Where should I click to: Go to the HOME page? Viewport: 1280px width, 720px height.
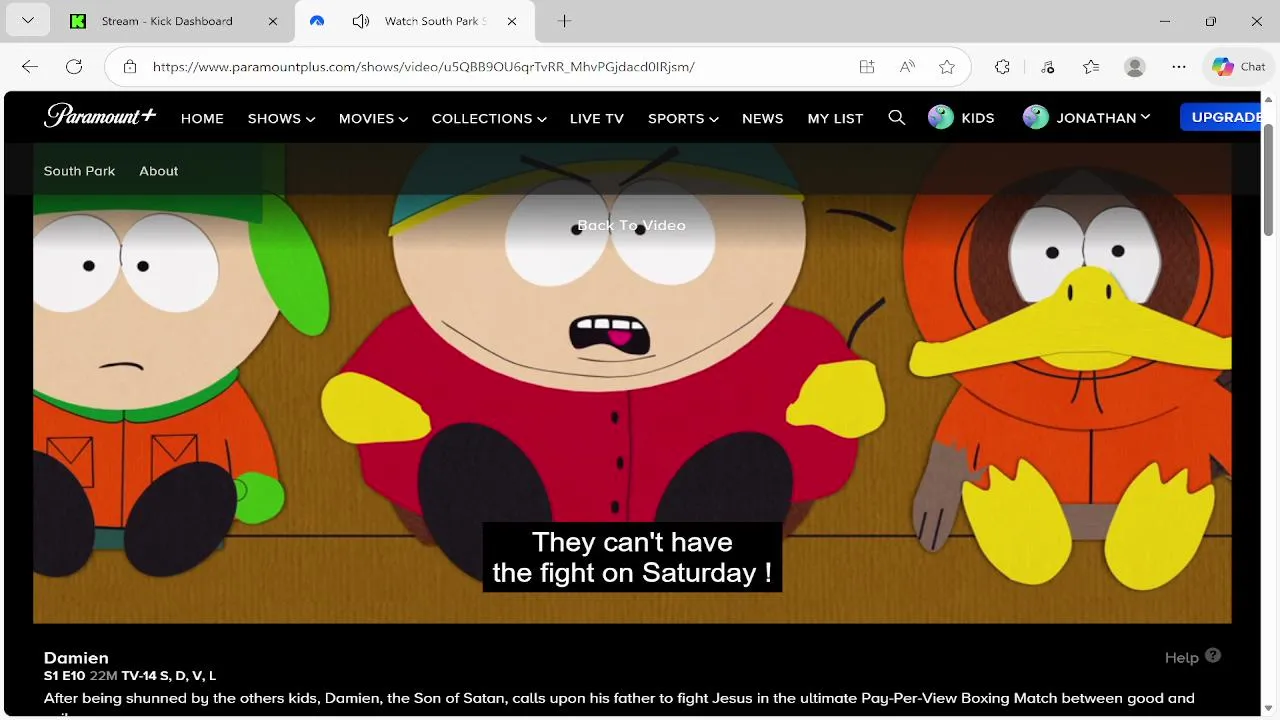tap(202, 118)
